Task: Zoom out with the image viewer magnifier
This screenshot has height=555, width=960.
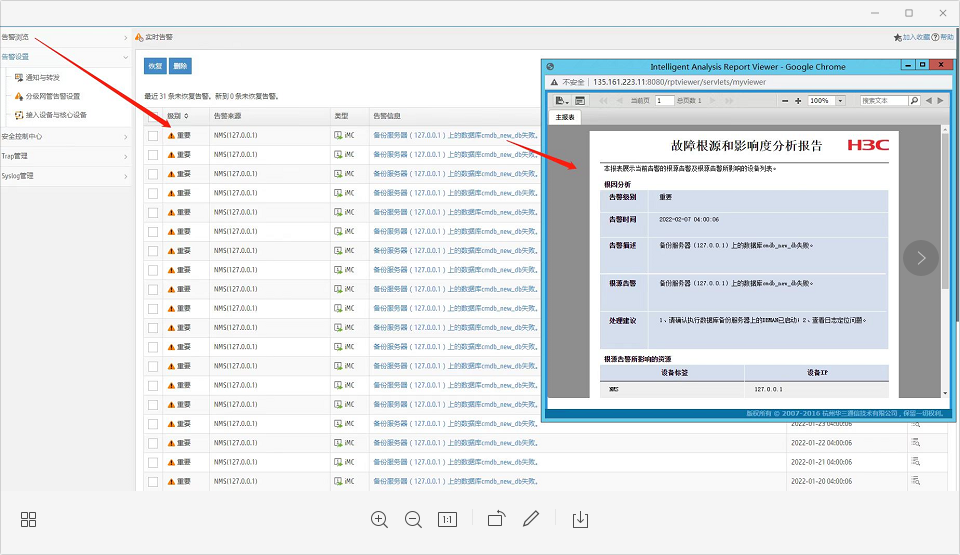Action: 413,519
